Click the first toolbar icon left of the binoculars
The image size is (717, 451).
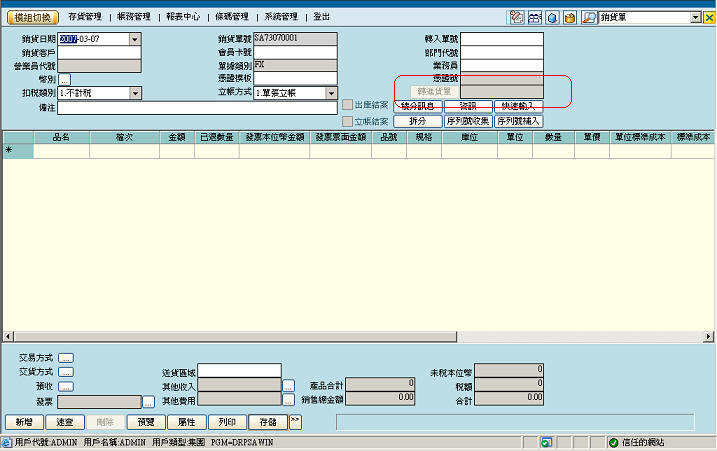pyautogui.click(x=516, y=18)
